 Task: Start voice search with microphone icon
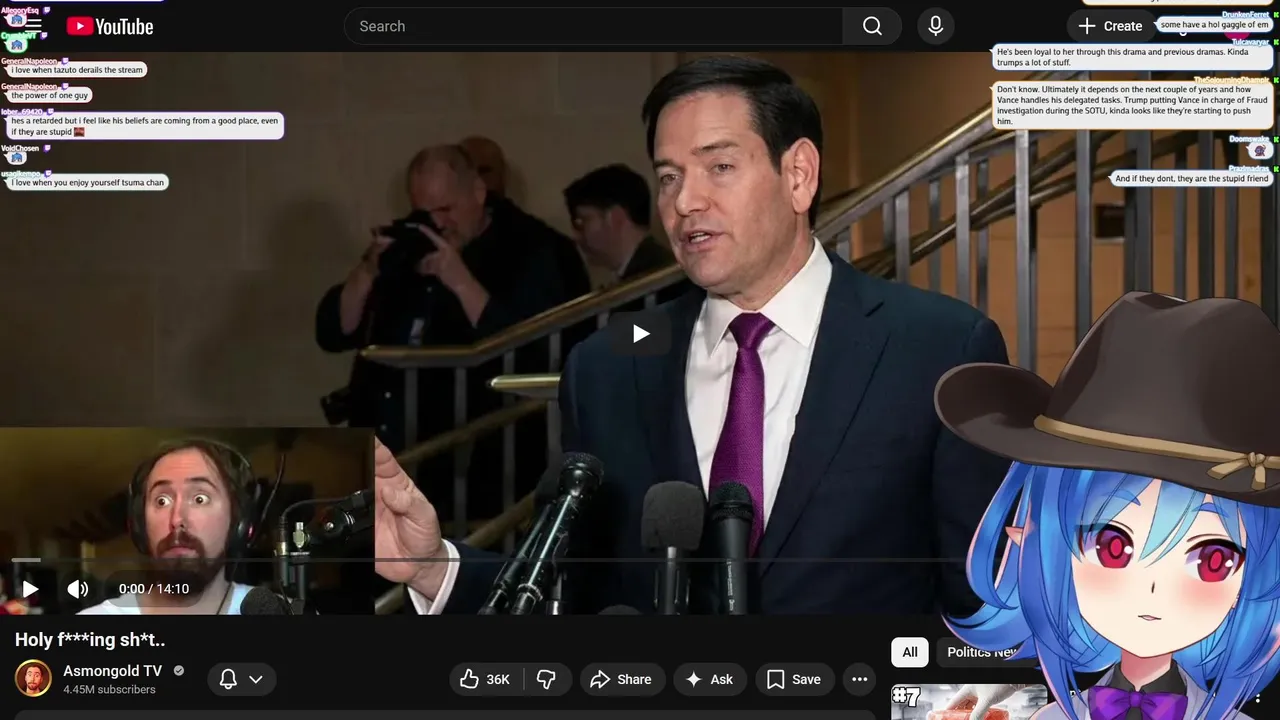(935, 26)
